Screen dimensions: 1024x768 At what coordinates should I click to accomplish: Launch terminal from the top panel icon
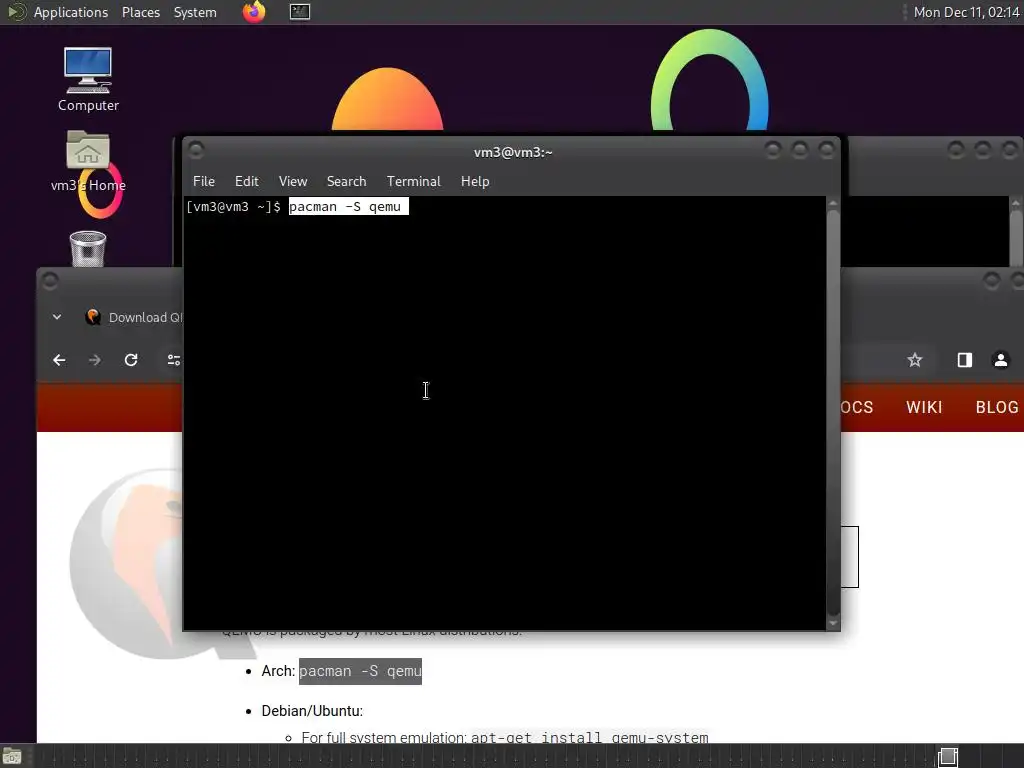coord(300,12)
